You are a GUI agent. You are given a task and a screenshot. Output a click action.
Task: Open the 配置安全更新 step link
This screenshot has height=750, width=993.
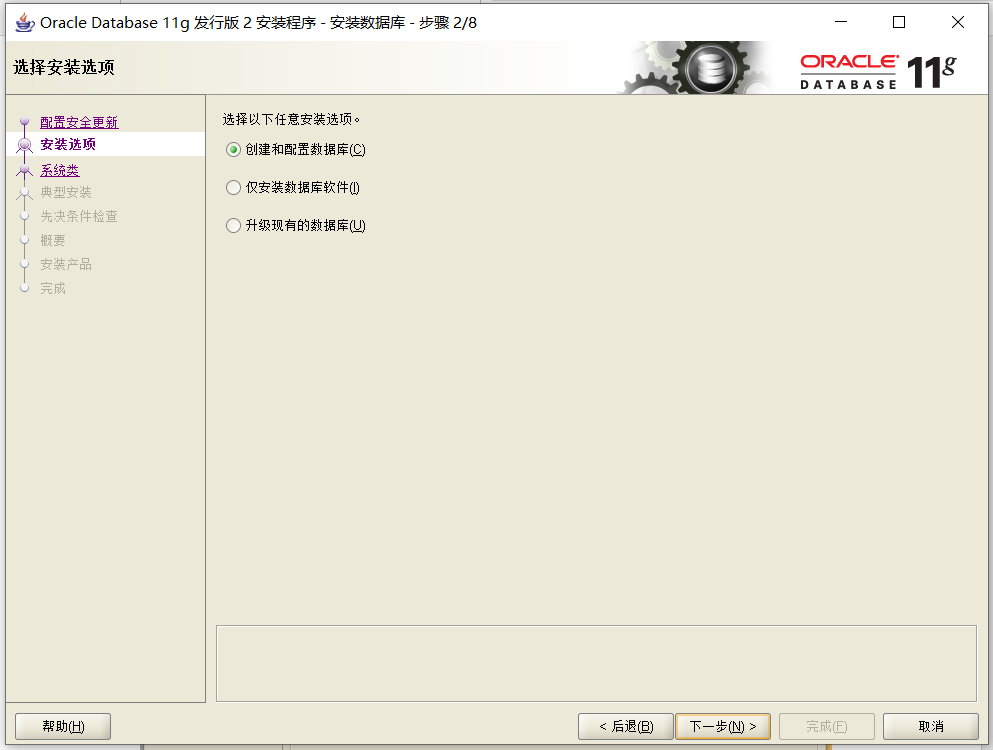(79, 122)
